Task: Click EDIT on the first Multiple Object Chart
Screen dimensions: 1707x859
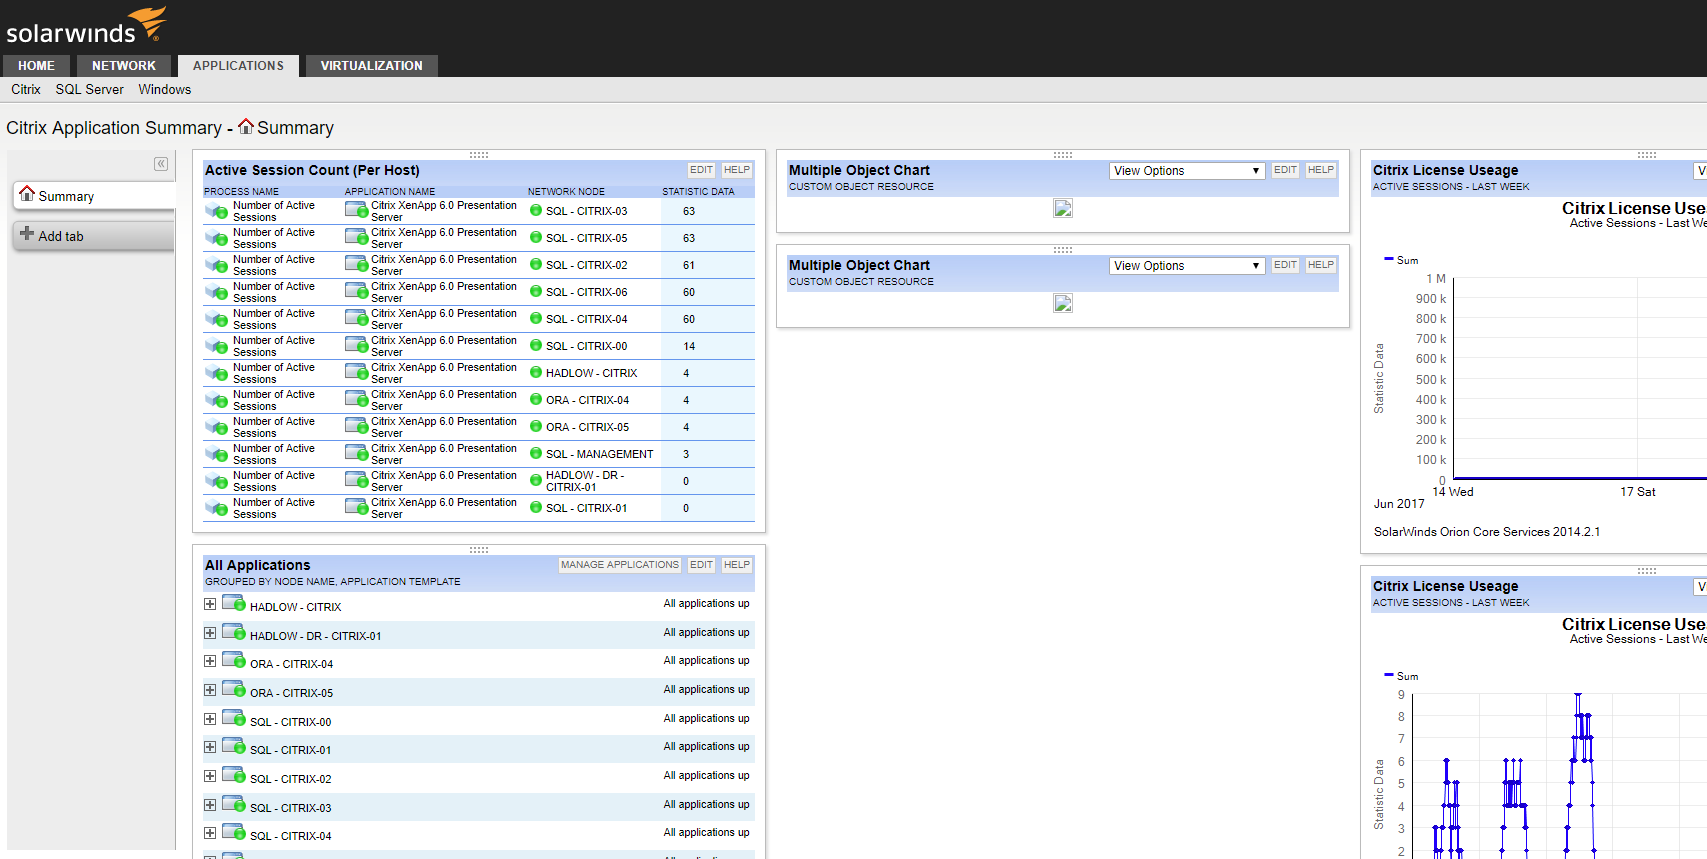Action: pos(1286,170)
